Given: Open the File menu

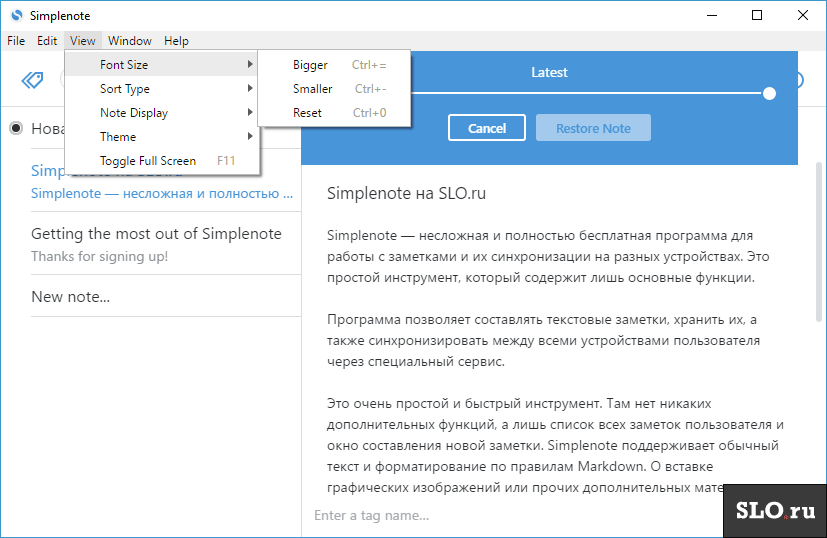Looking at the screenshot, I should 16,41.
